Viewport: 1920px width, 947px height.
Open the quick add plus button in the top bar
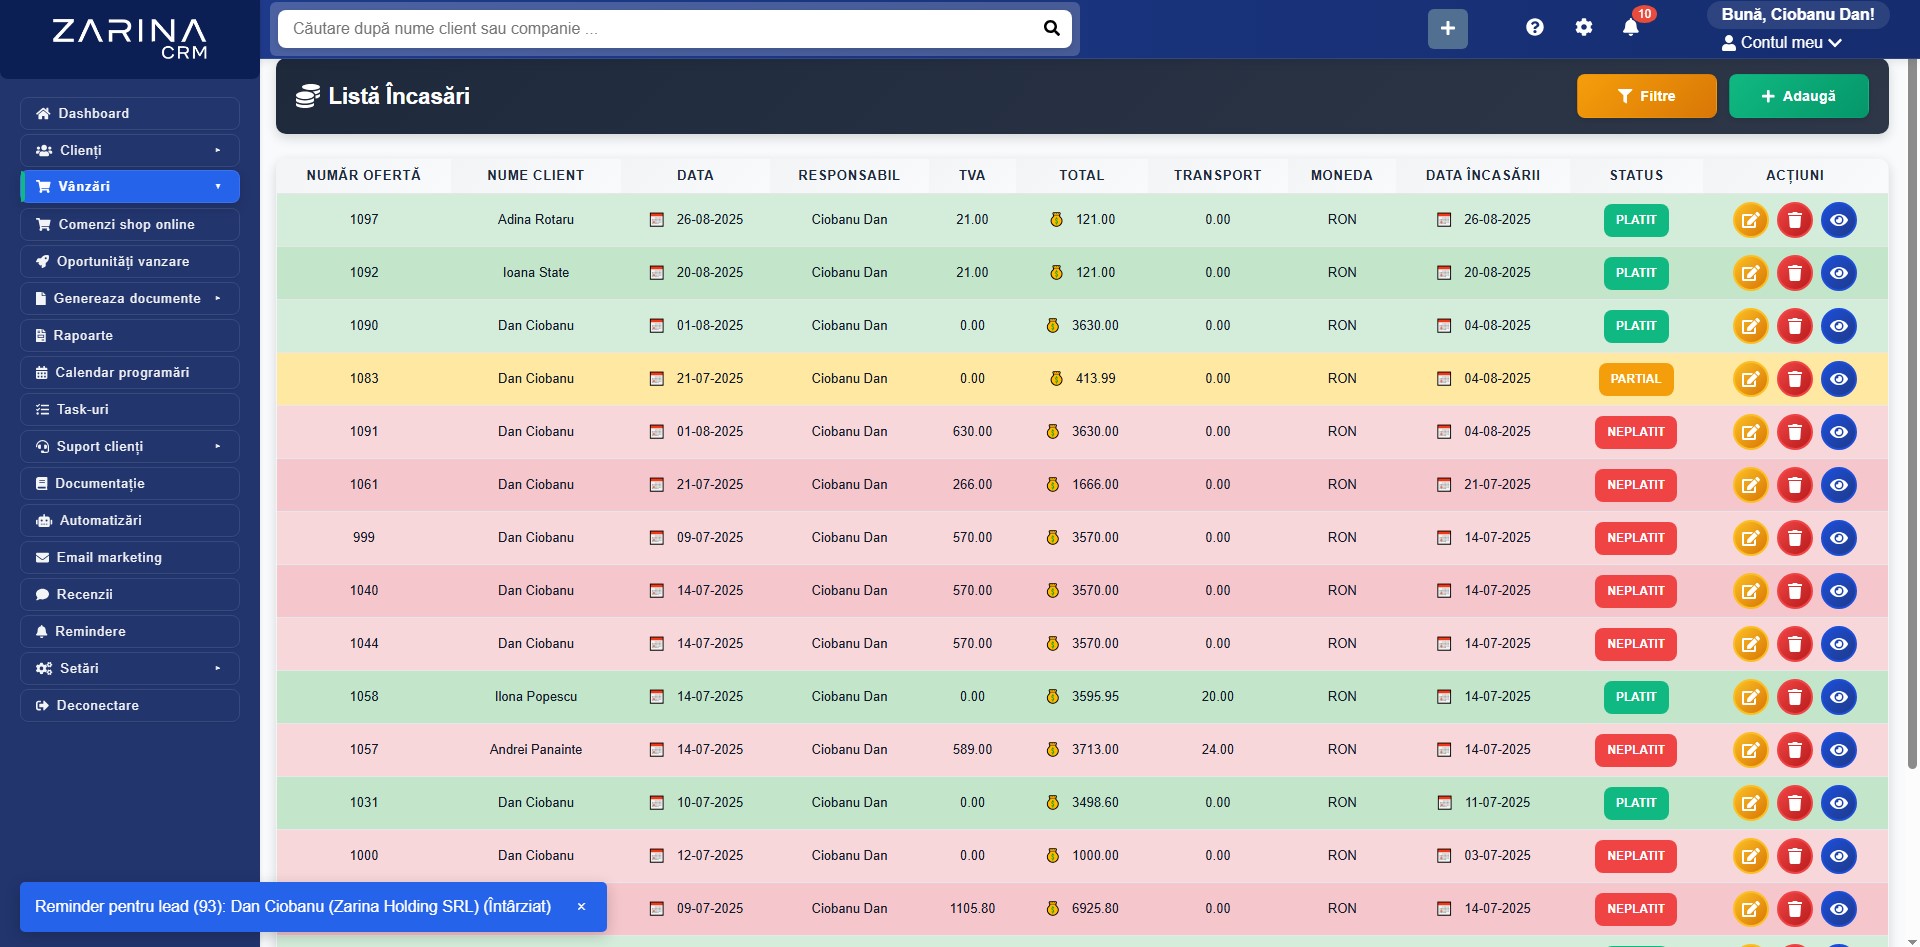tap(1447, 28)
